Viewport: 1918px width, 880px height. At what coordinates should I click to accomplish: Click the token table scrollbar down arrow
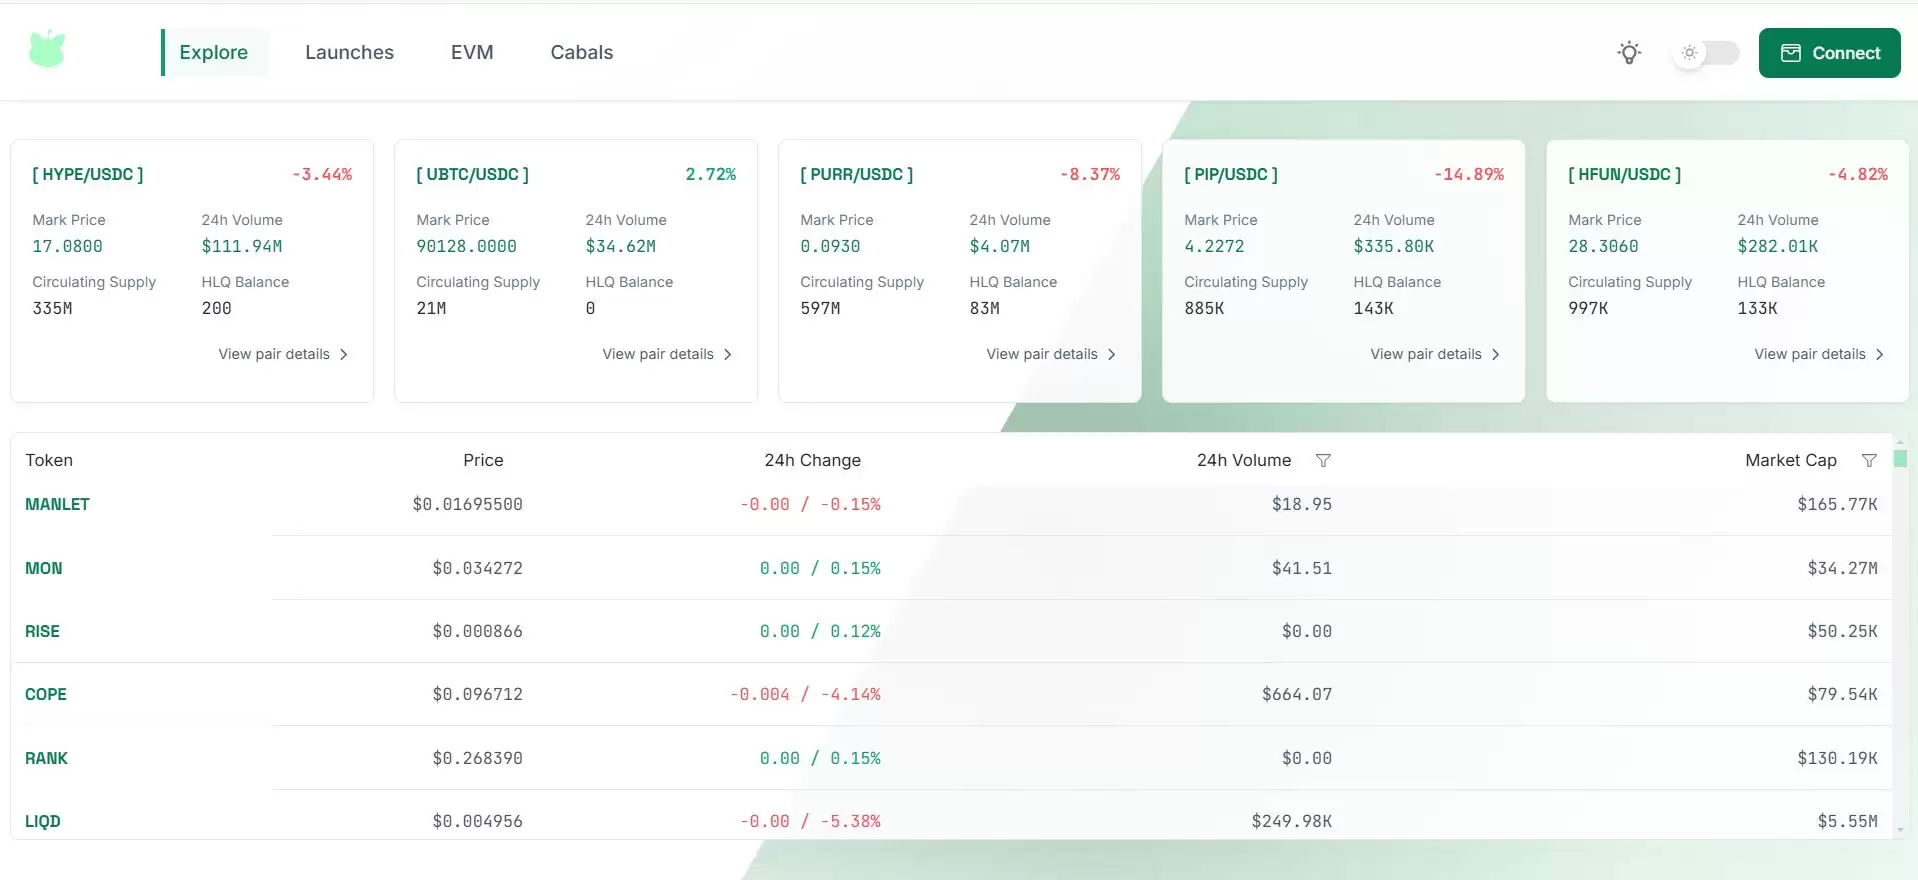tap(1900, 830)
